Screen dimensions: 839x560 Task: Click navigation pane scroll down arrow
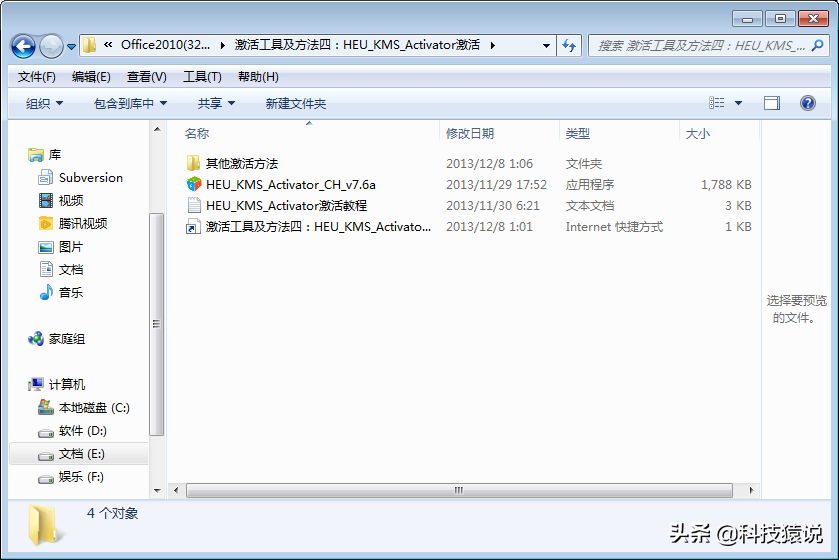coord(157,490)
